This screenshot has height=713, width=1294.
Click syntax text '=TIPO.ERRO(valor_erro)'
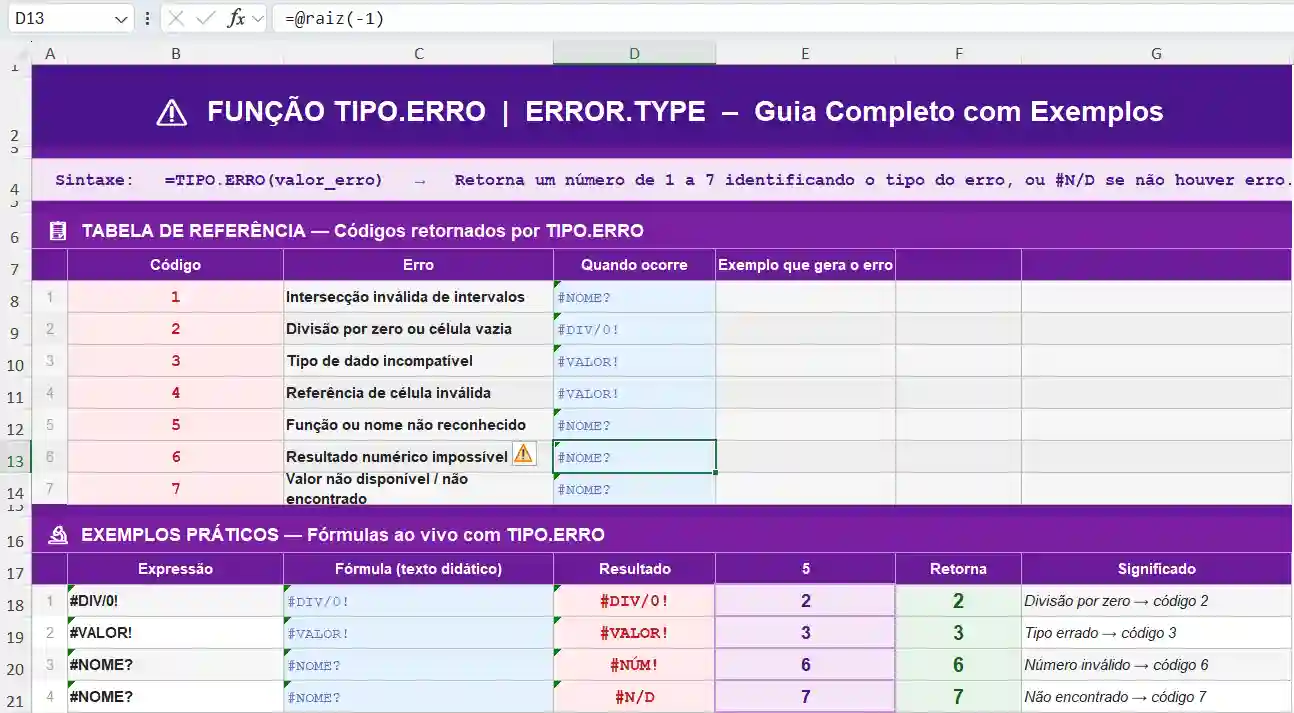(x=273, y=180)
